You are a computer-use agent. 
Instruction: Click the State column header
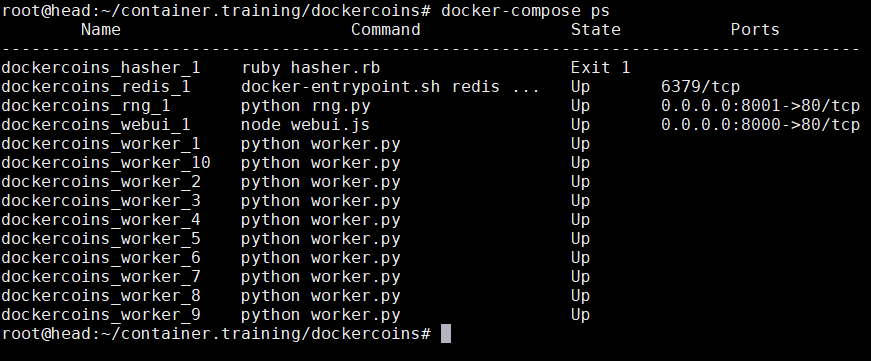595,29
